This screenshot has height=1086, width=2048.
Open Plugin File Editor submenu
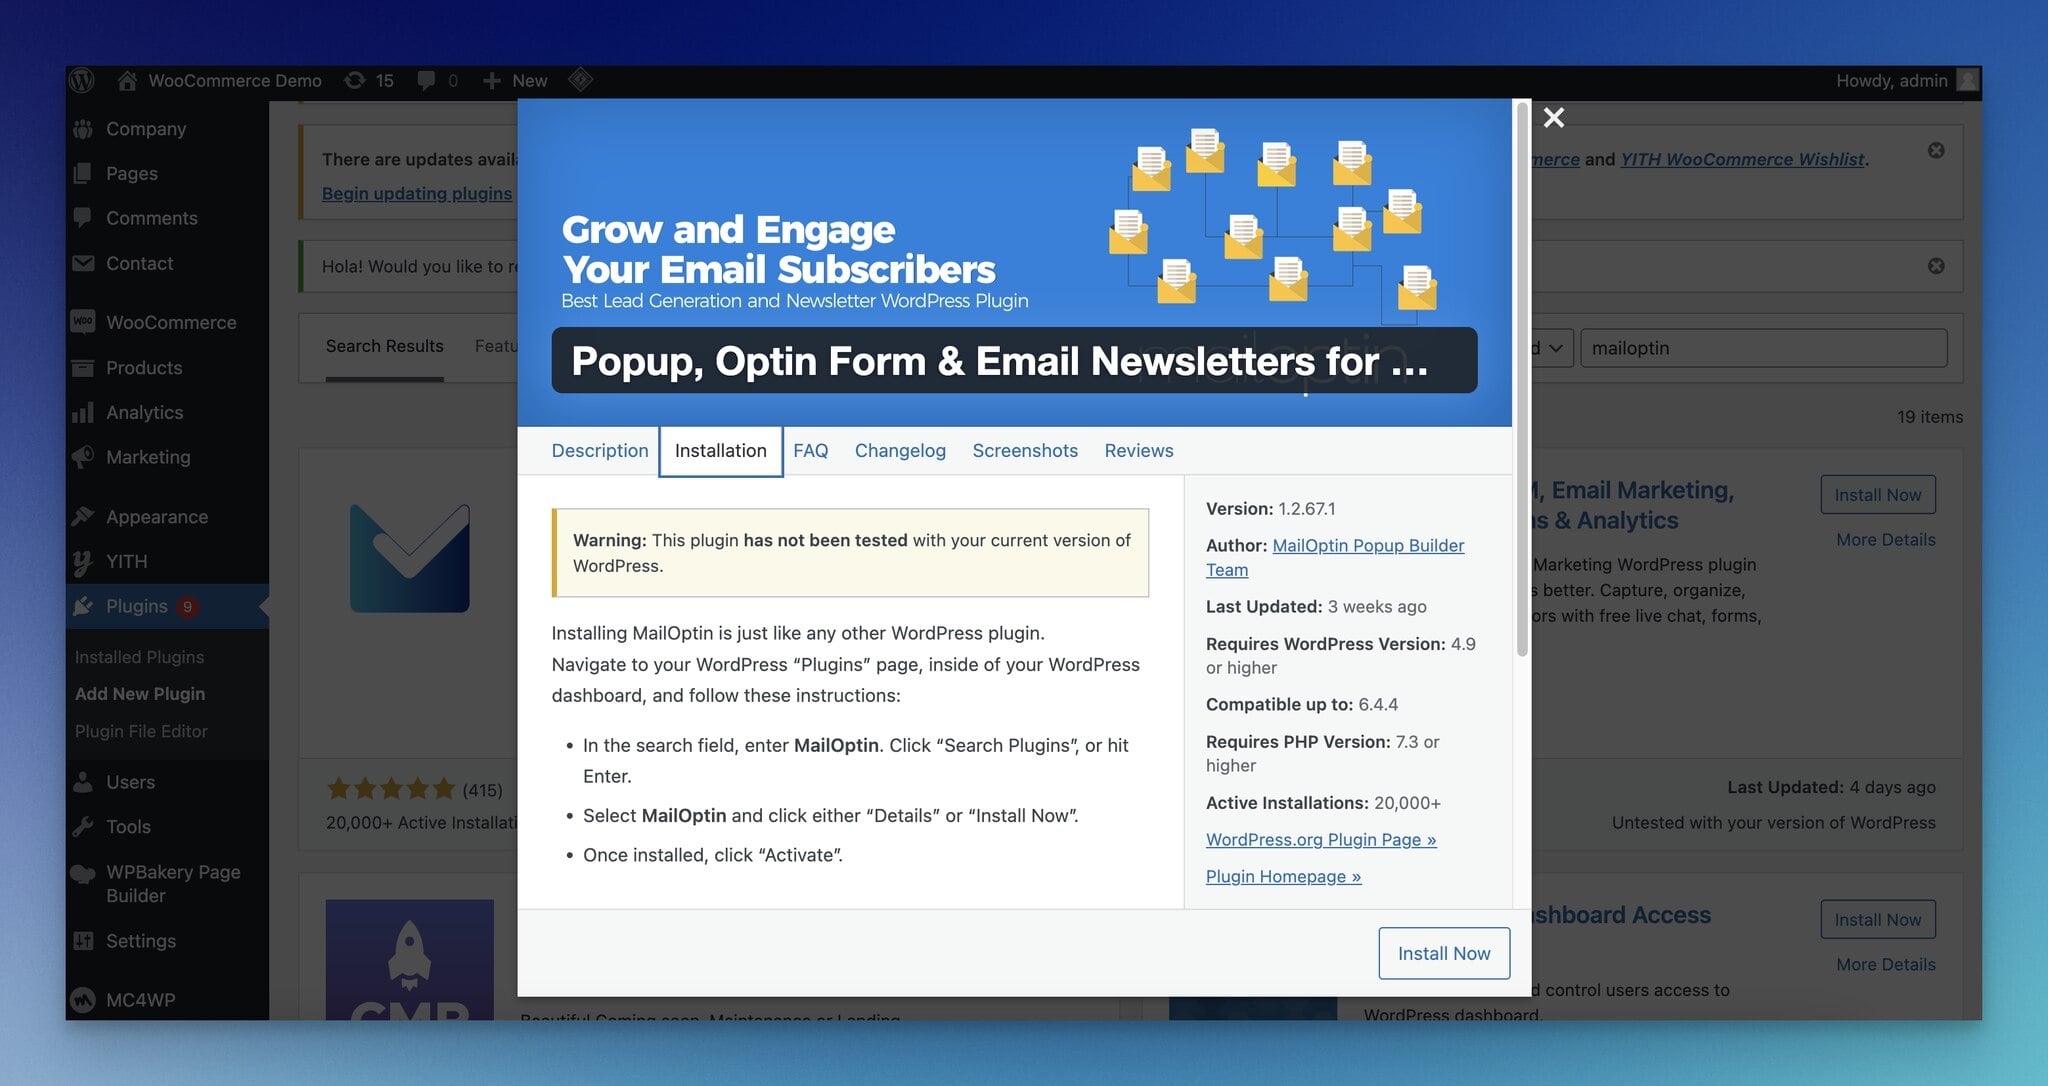coord(141,731)
